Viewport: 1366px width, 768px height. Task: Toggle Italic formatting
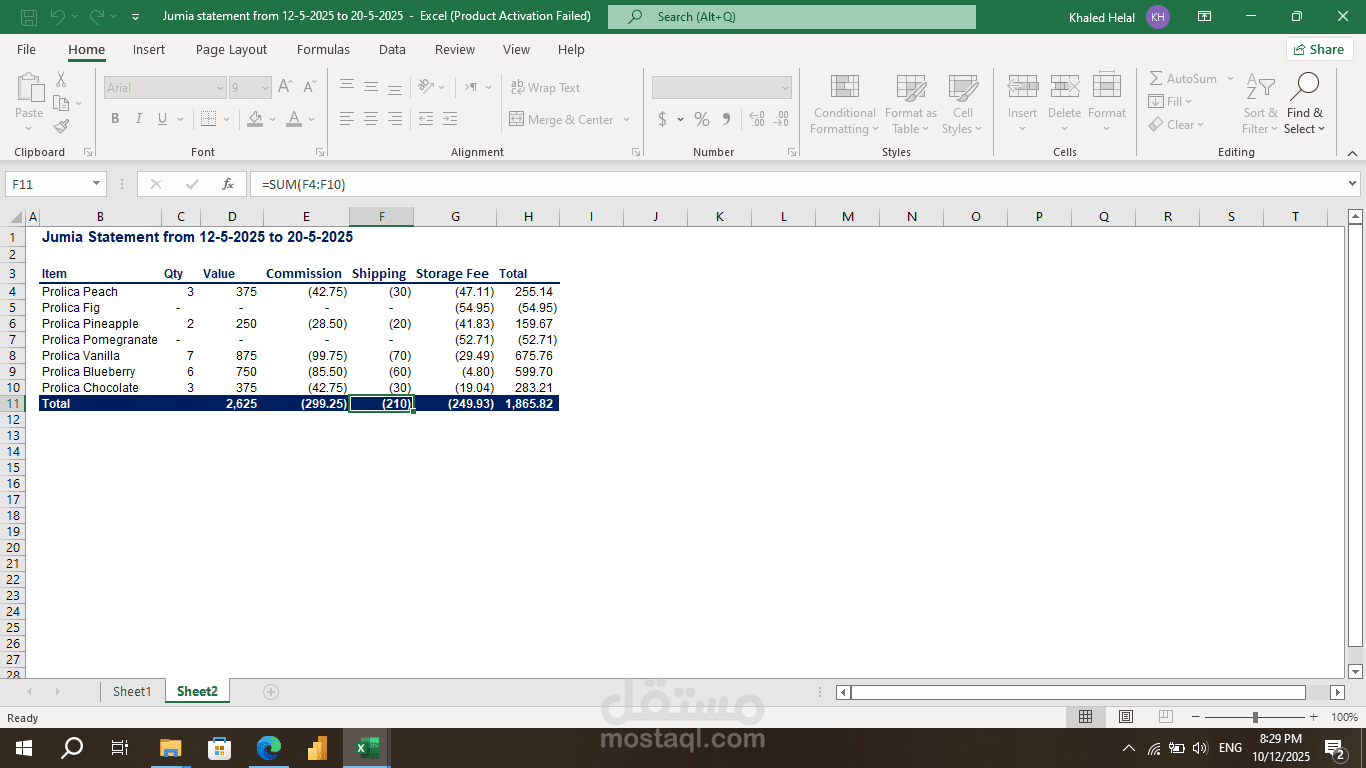click(139, 119)
